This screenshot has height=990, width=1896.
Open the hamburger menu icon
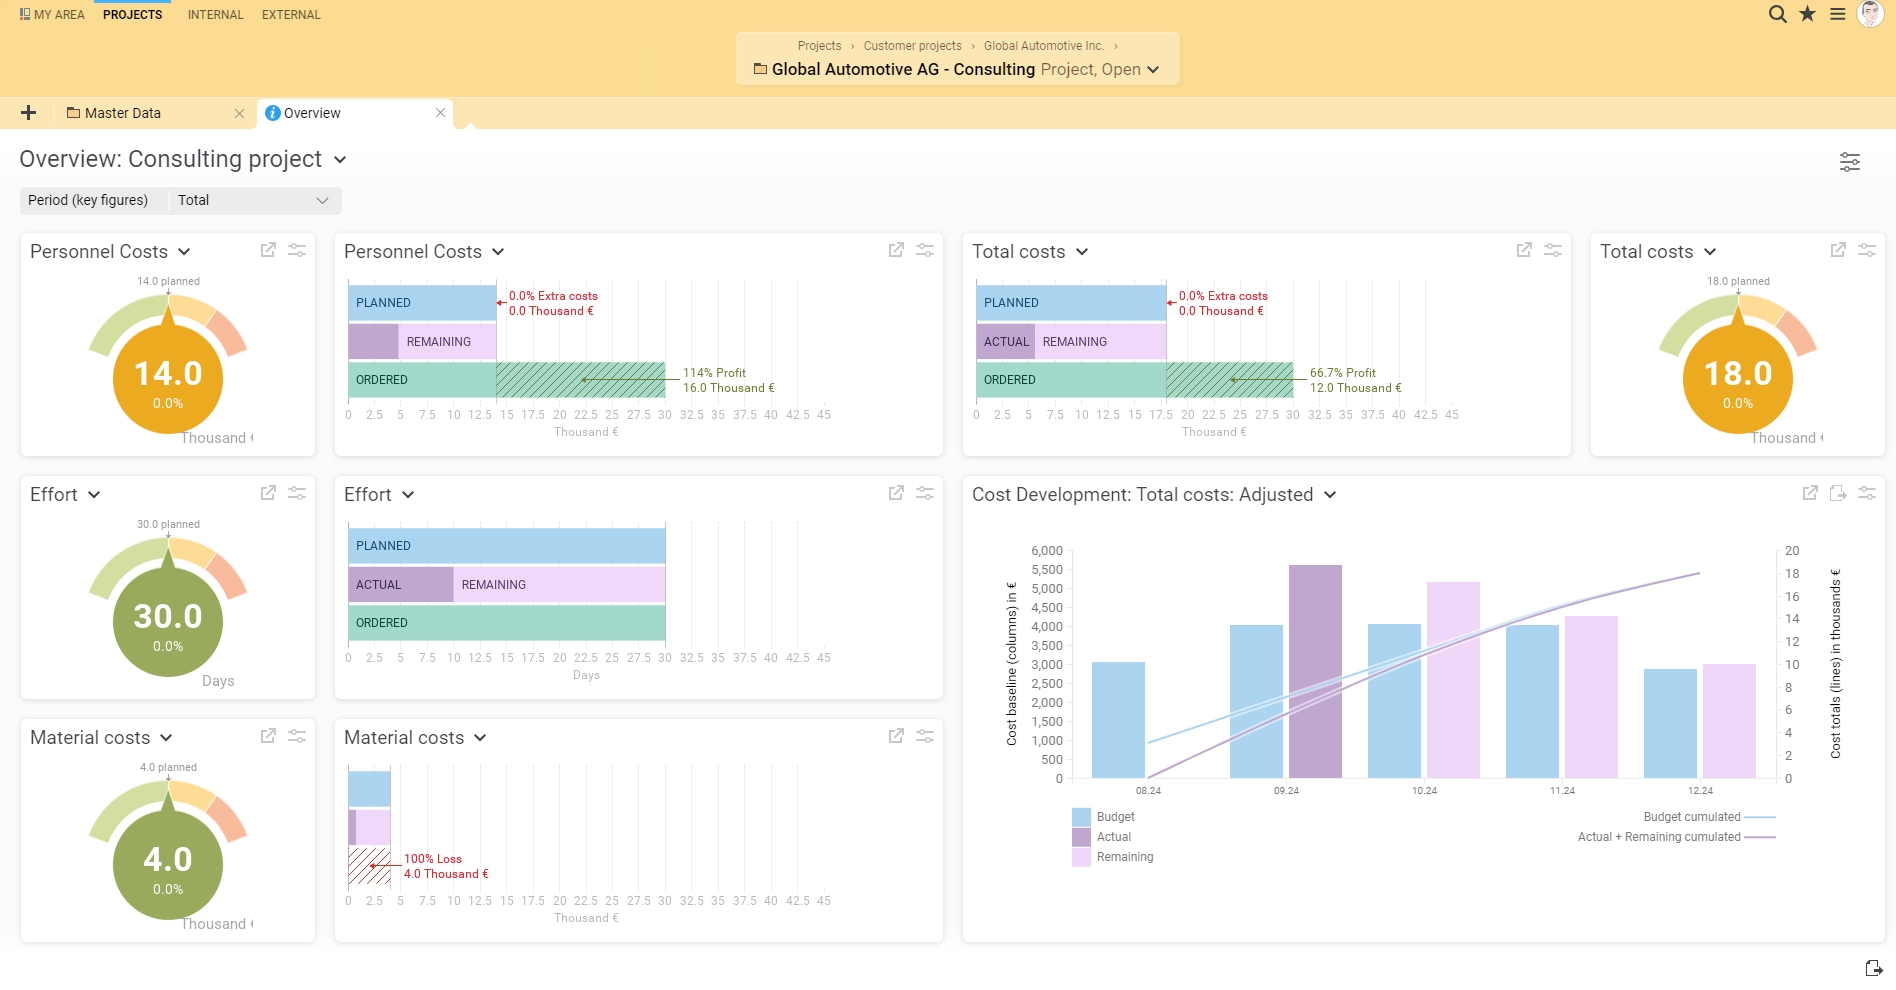1838,14
